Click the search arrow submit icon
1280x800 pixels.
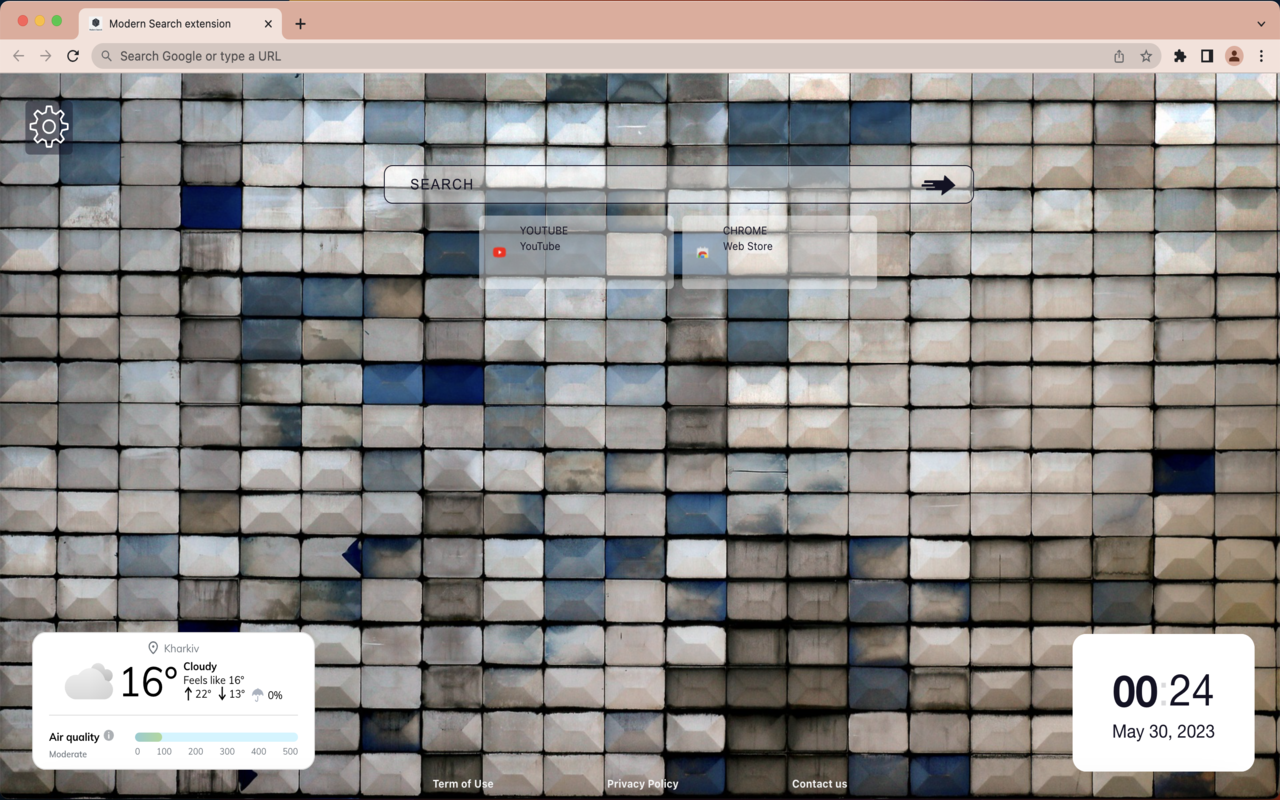tap(938, 185)
